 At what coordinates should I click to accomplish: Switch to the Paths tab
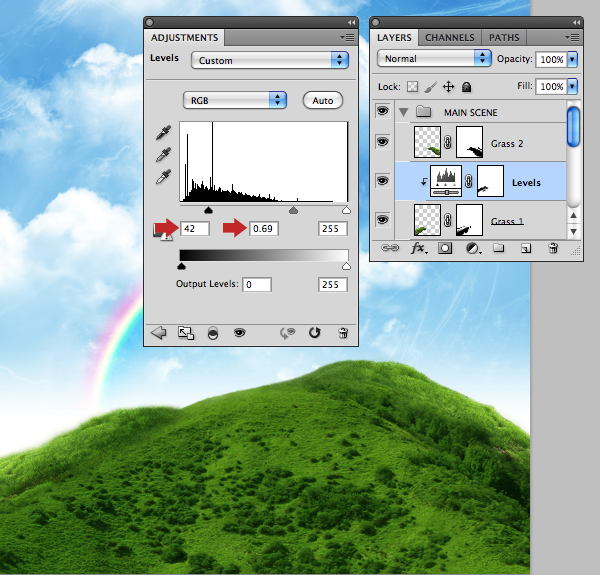[x=504, y=38]
